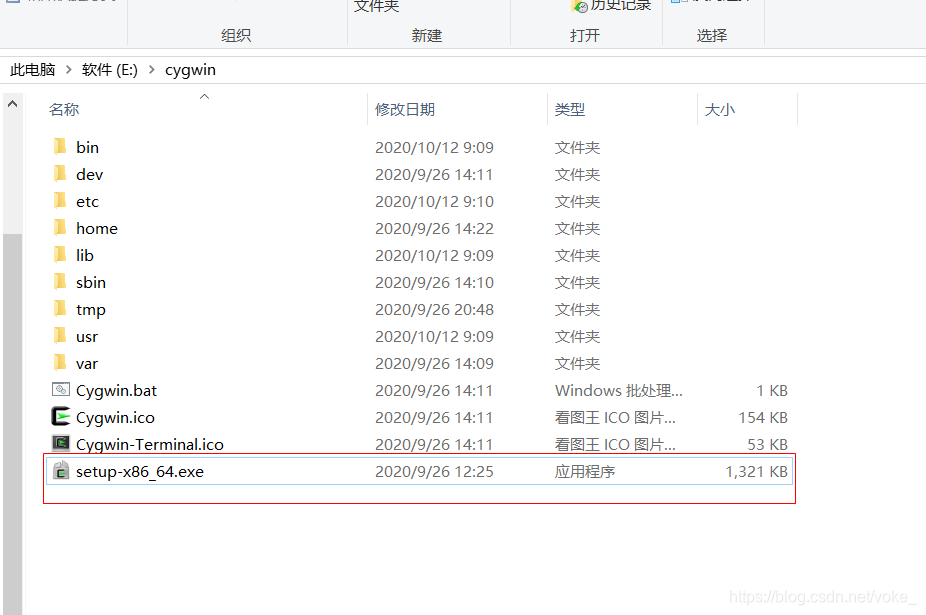Viewport: 926px width, 615px height.
Task: Click the etc folder name
Action: click(x=87, y=201)
